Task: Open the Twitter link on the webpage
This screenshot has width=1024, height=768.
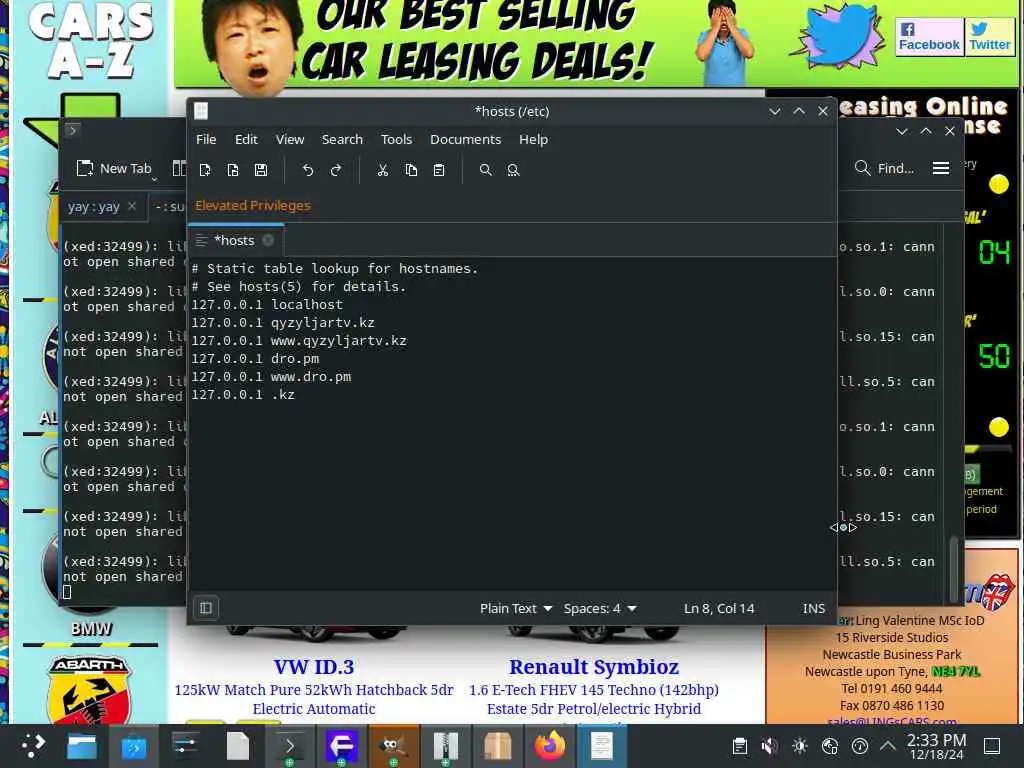Action: click(989, 37)
